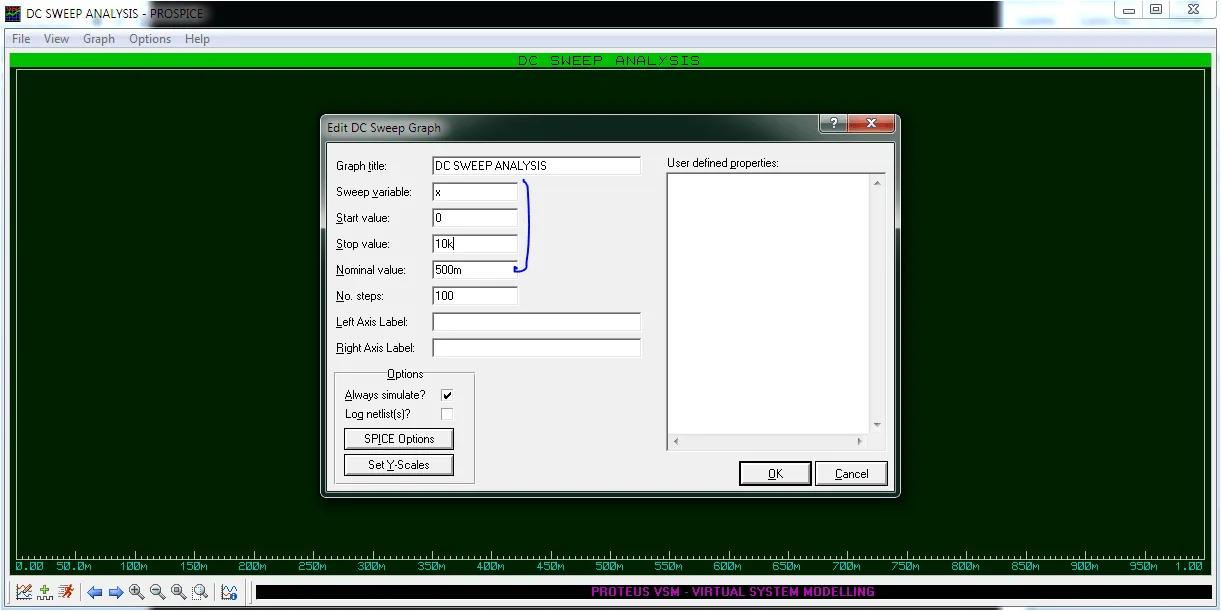Click the Start value field
Image resolution: width=1221 pixels, height=611 pixels.
click(x=475, y=218)
